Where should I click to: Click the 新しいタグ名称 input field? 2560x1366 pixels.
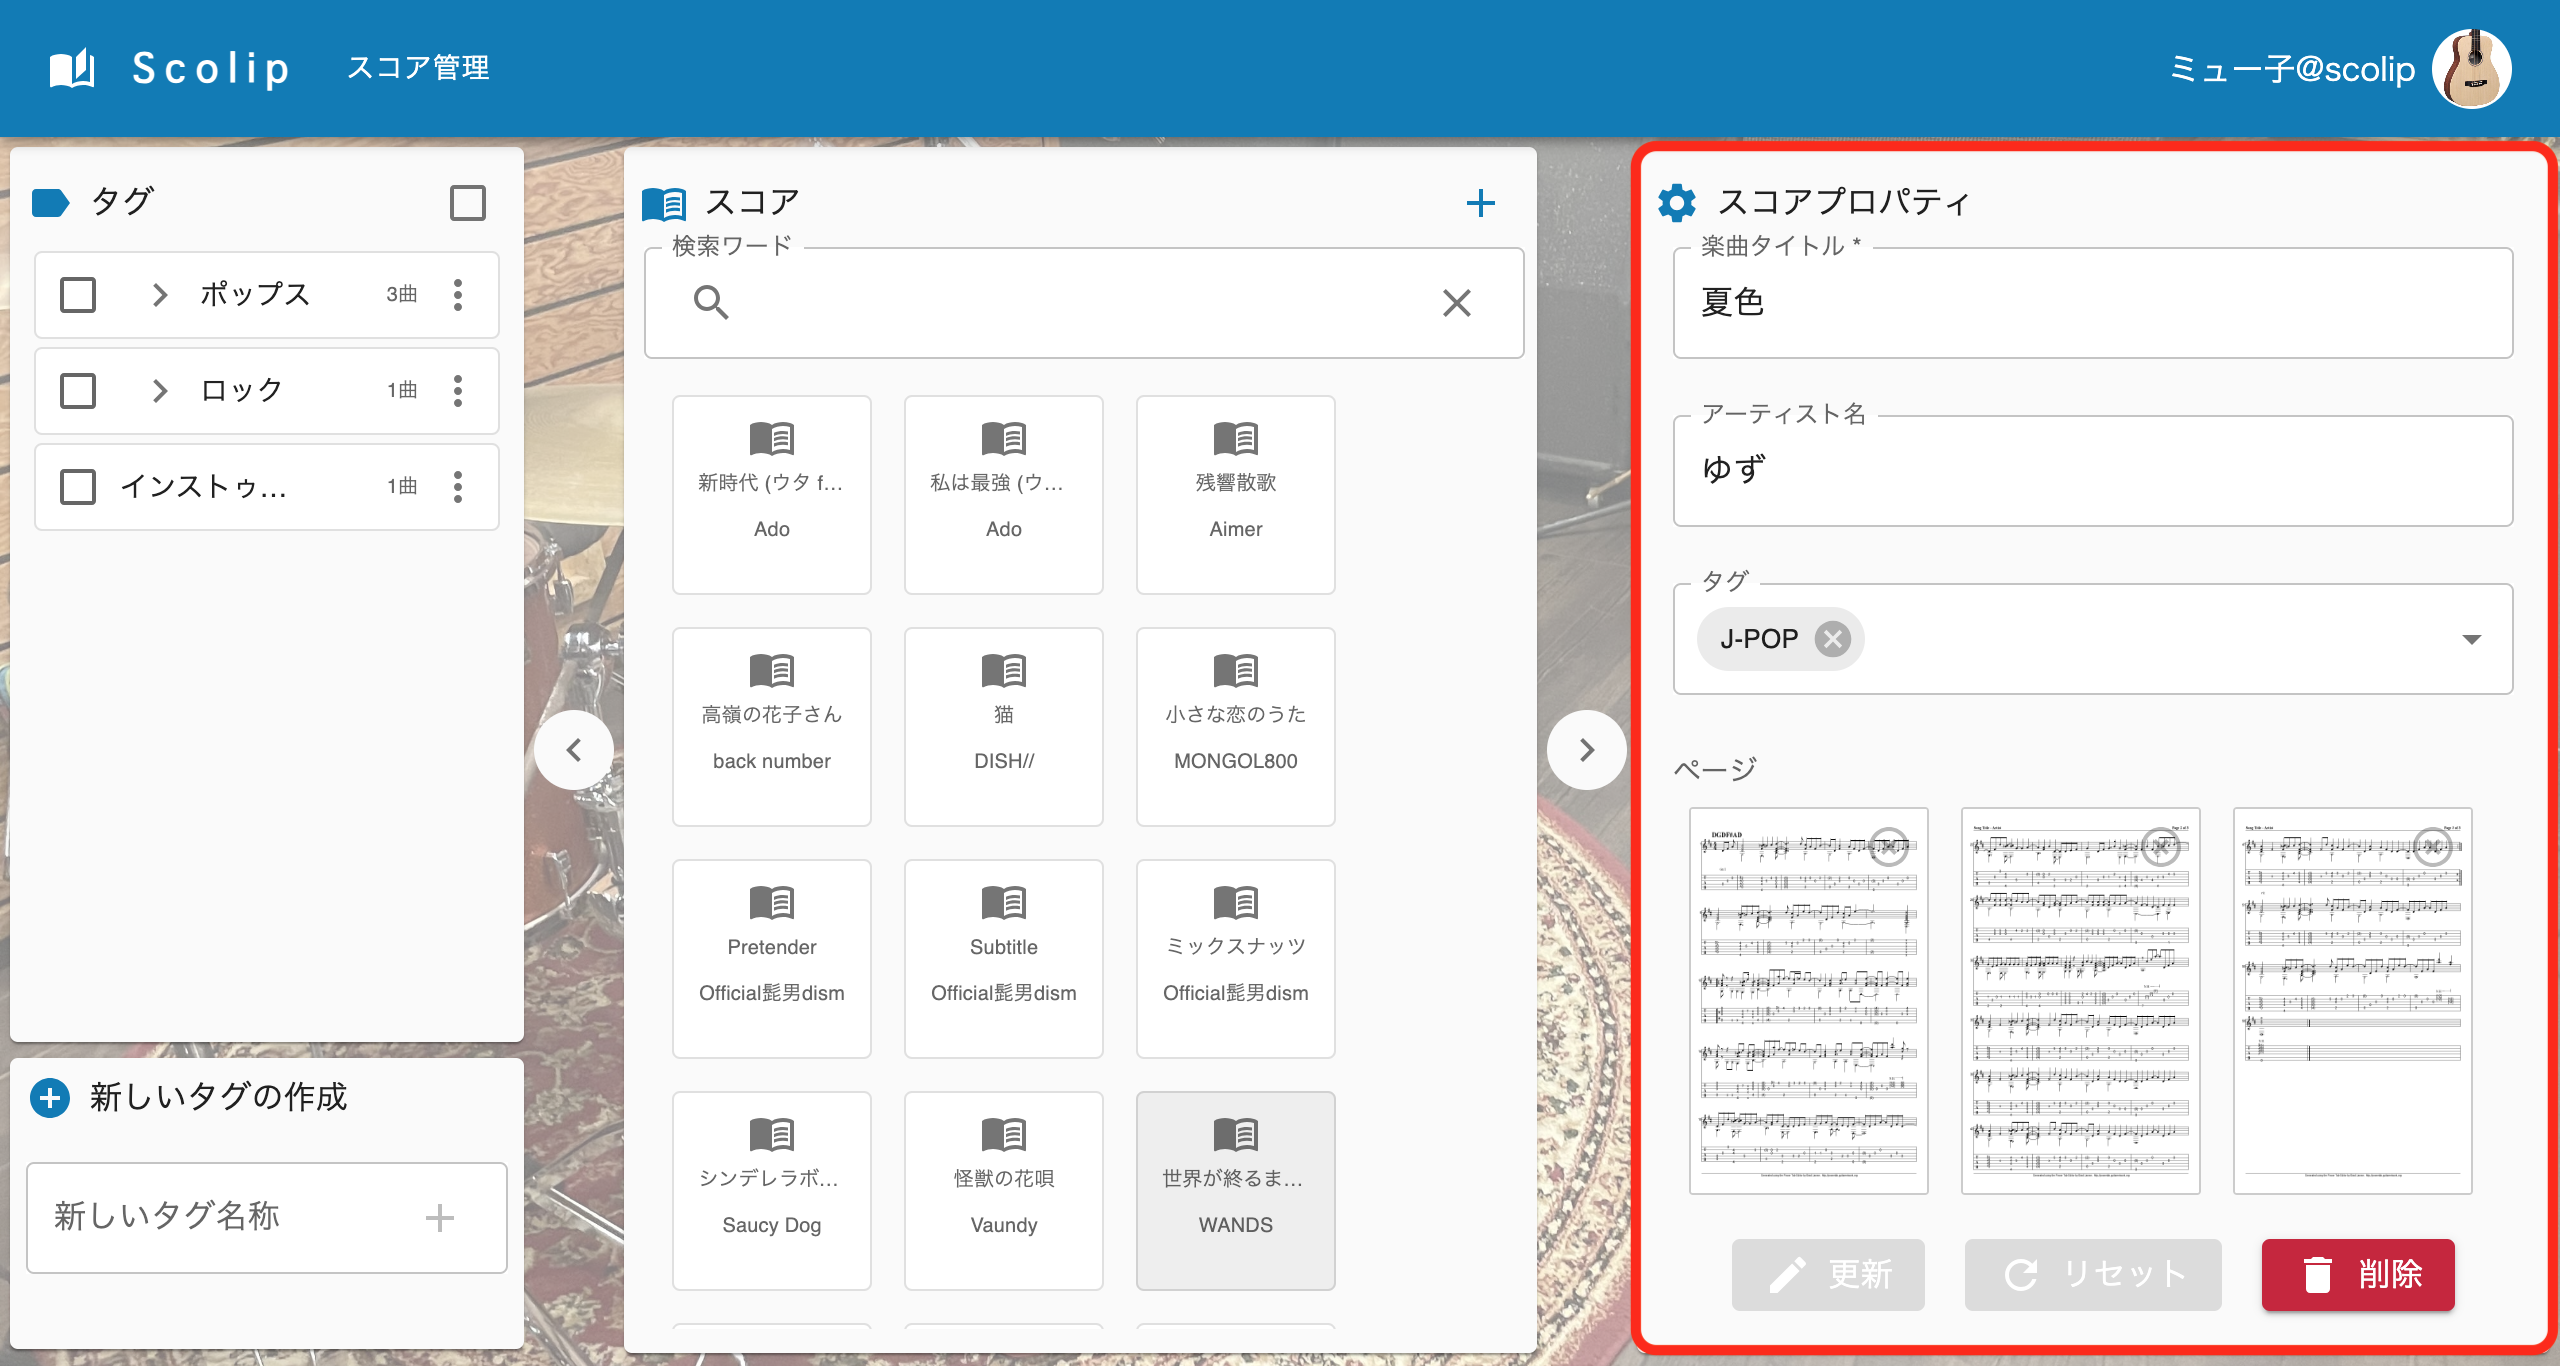click(266, 1217)
